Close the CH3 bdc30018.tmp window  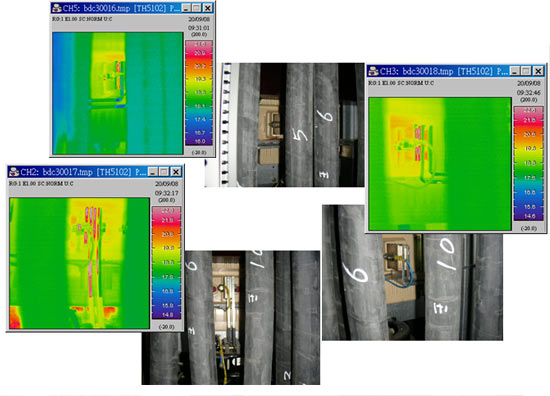tap(538, 71)
